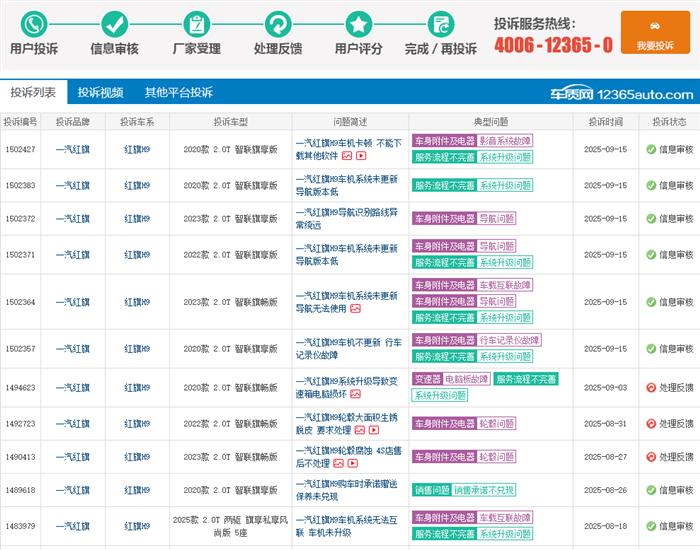Viewport: 700px width, 550px height.
Task: Click the 轮毂问题 tag in row 1492723
Action: pos(497,423)
